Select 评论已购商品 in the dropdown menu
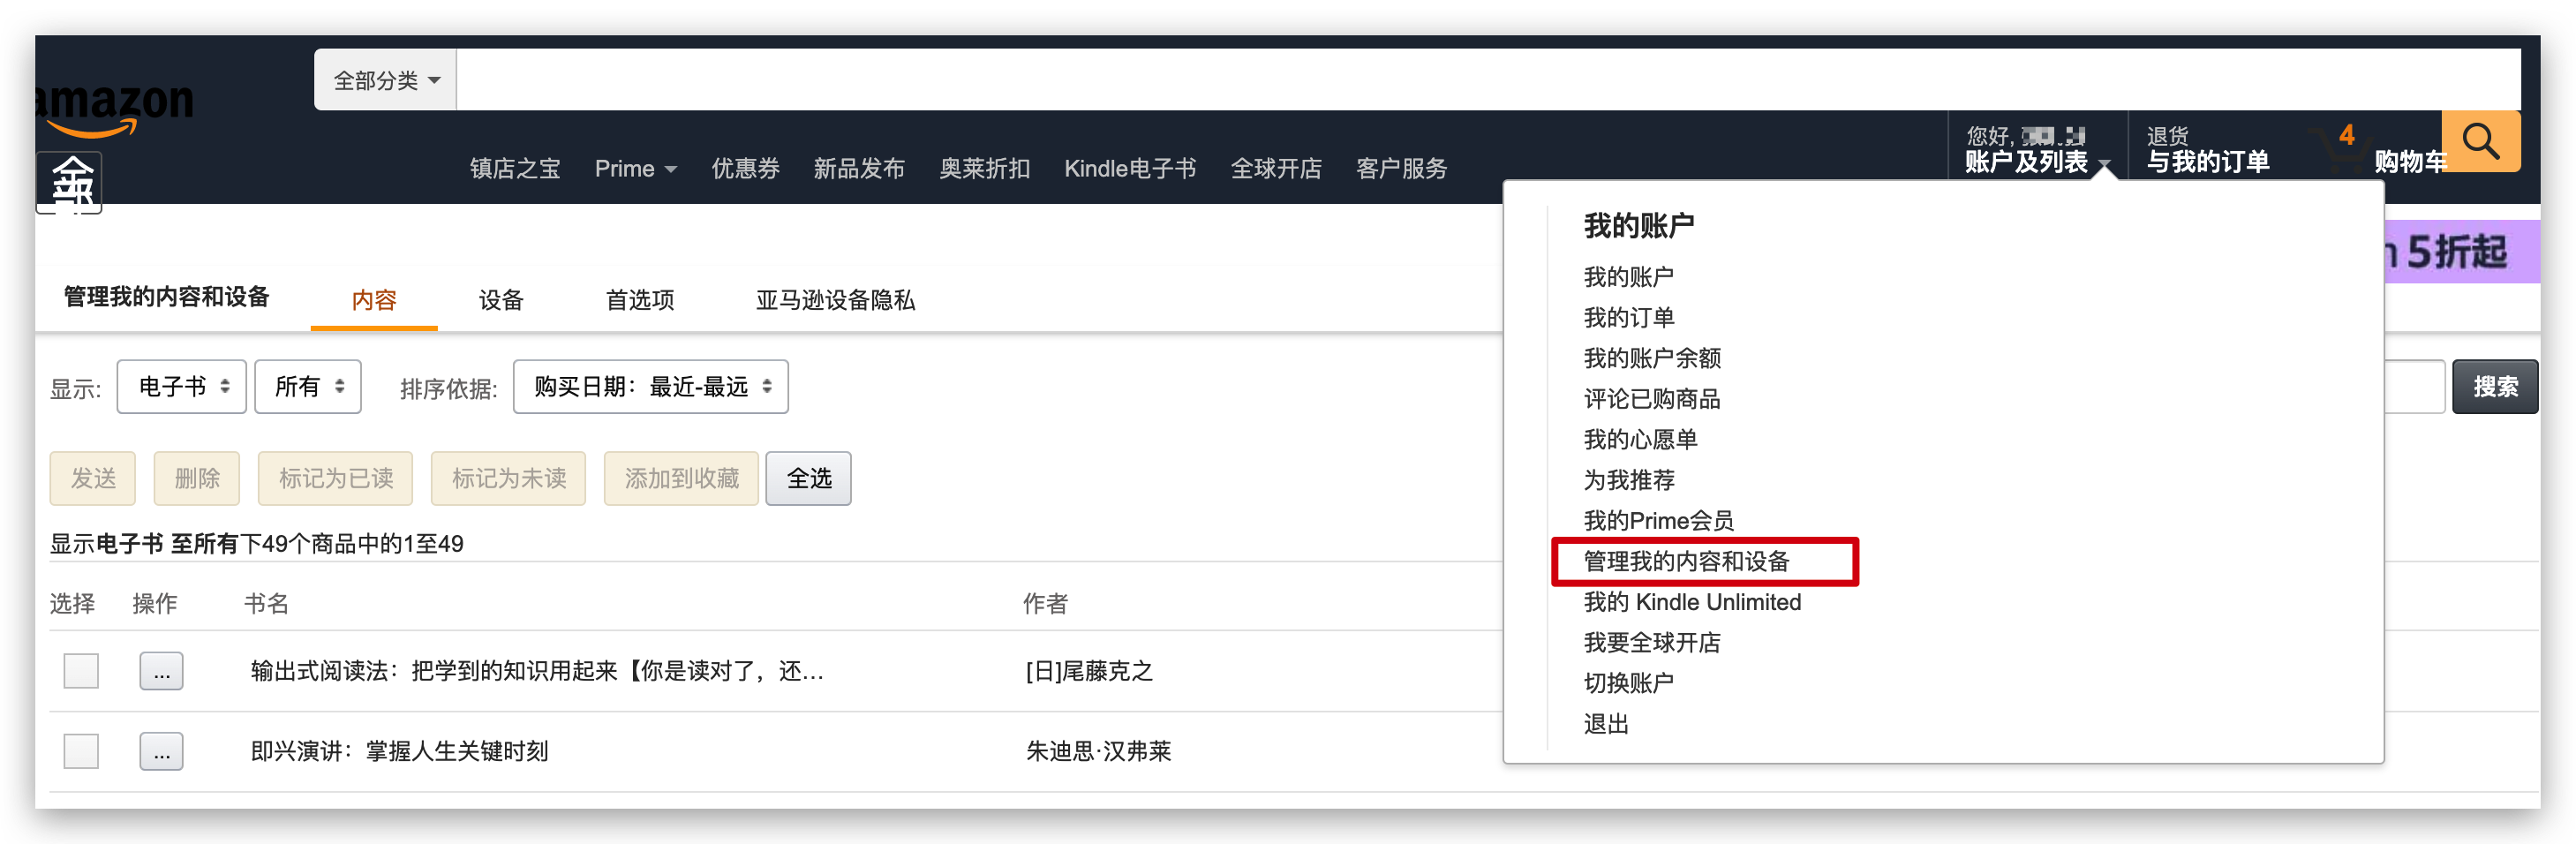Screen dimensions: 2576x844 (x=1652, y=399)
